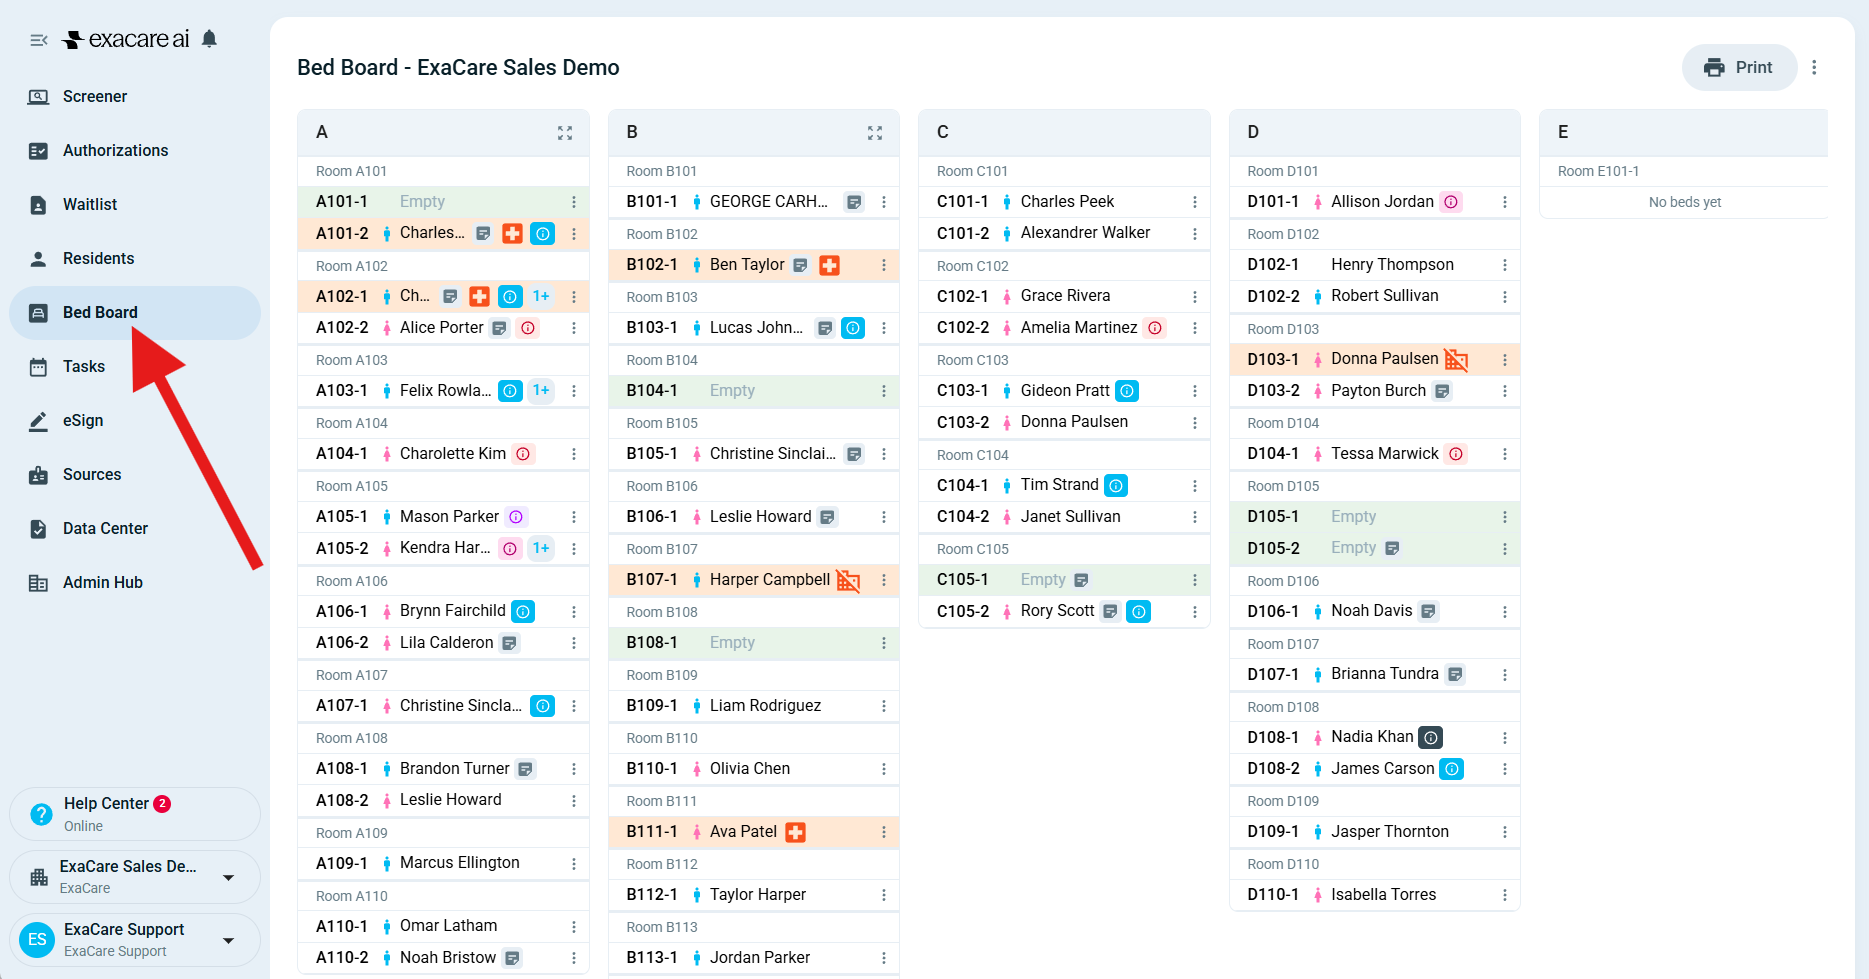Image resolution: width=1869 pixels, height=979 pixels.
Task: Click the no-bed icon on Harper Campbell
Action: [x=848, y=580]
